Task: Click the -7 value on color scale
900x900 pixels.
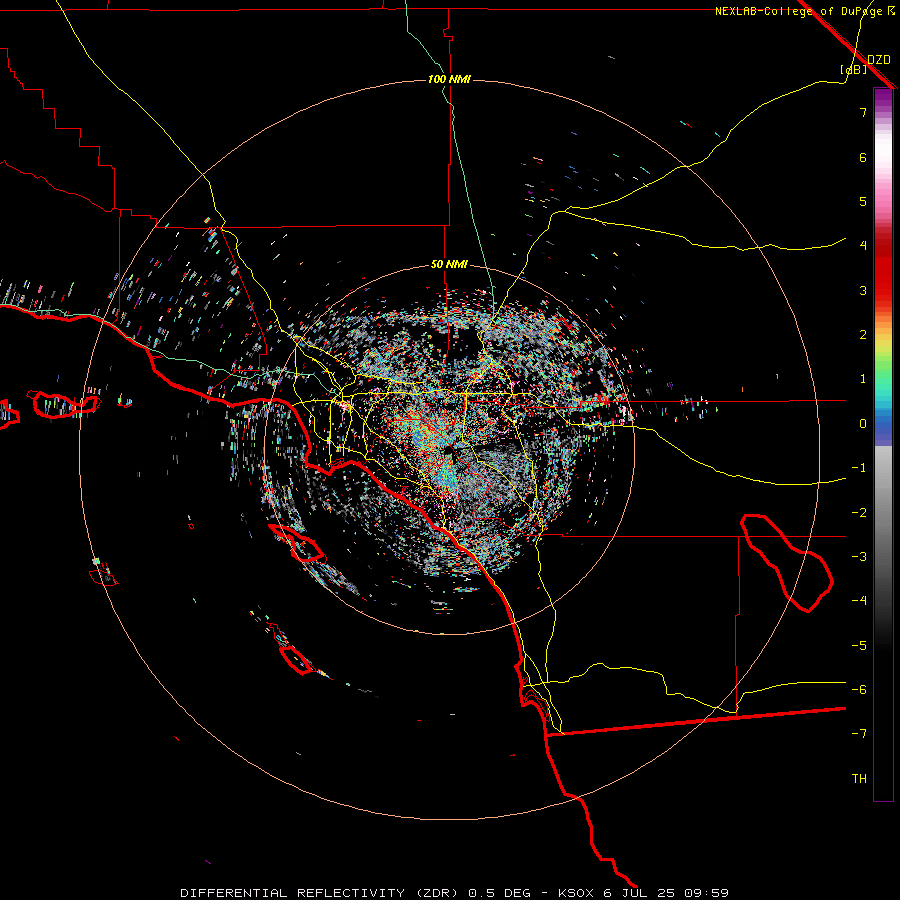Action: (859, 734)
